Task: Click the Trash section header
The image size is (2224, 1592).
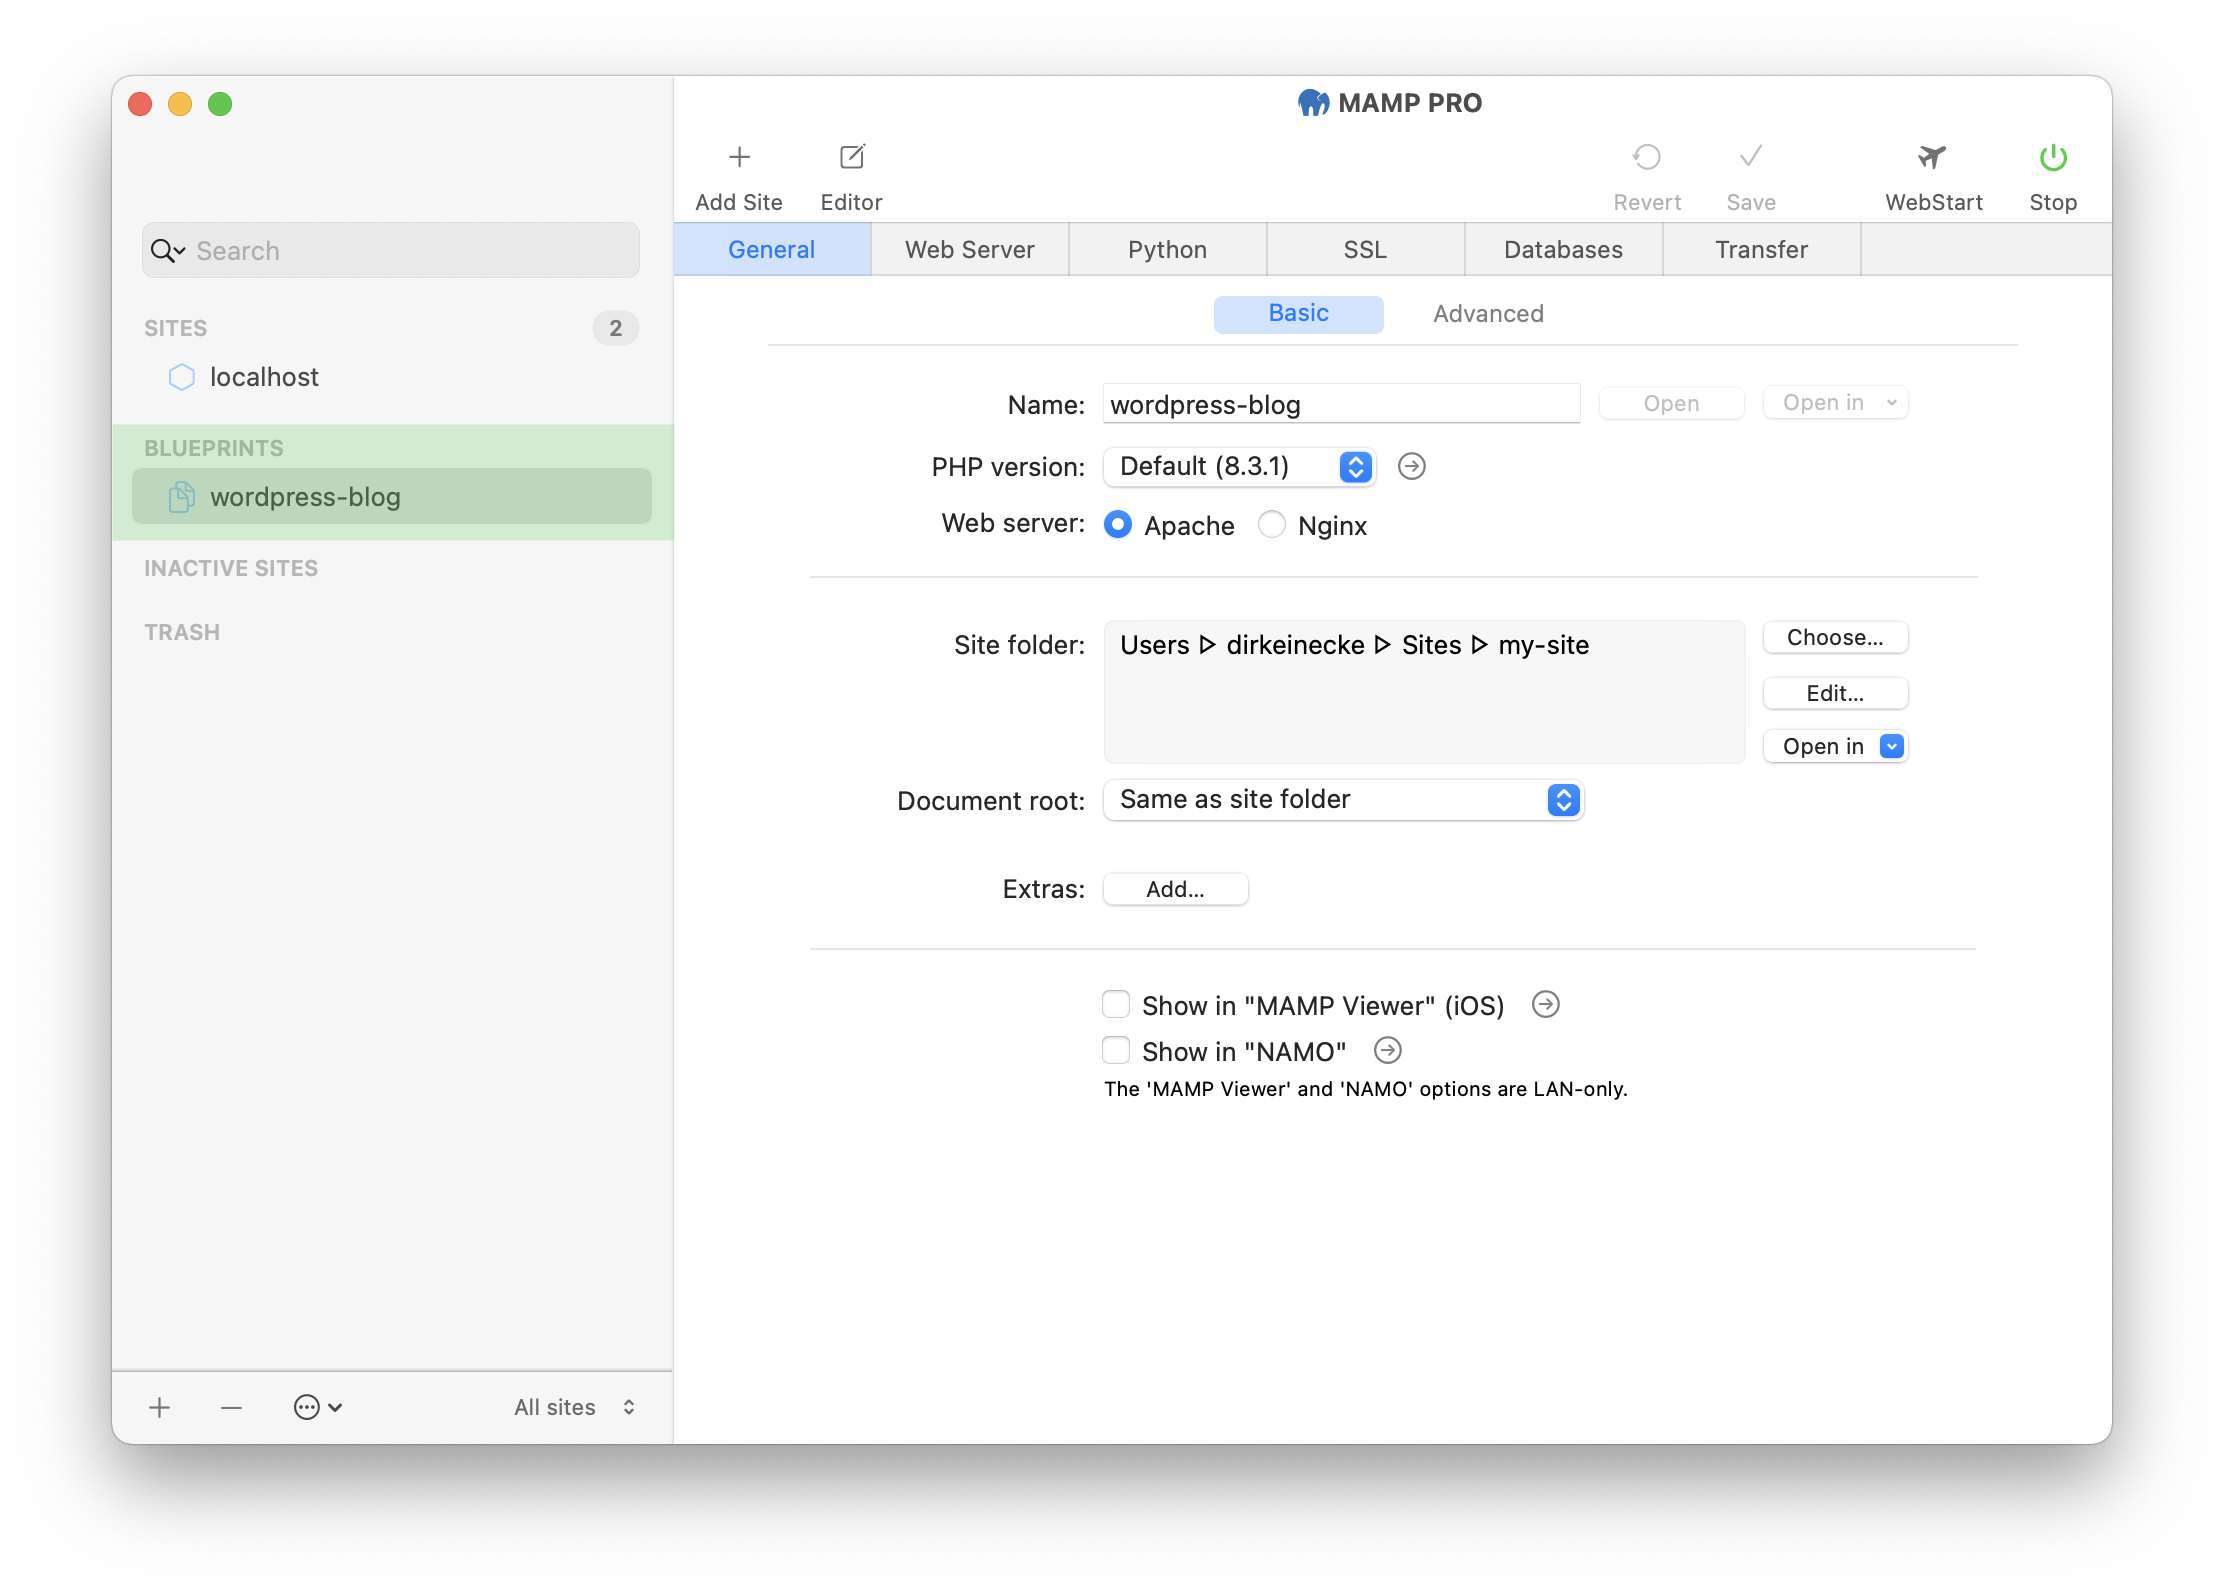Action: point(182,632)
